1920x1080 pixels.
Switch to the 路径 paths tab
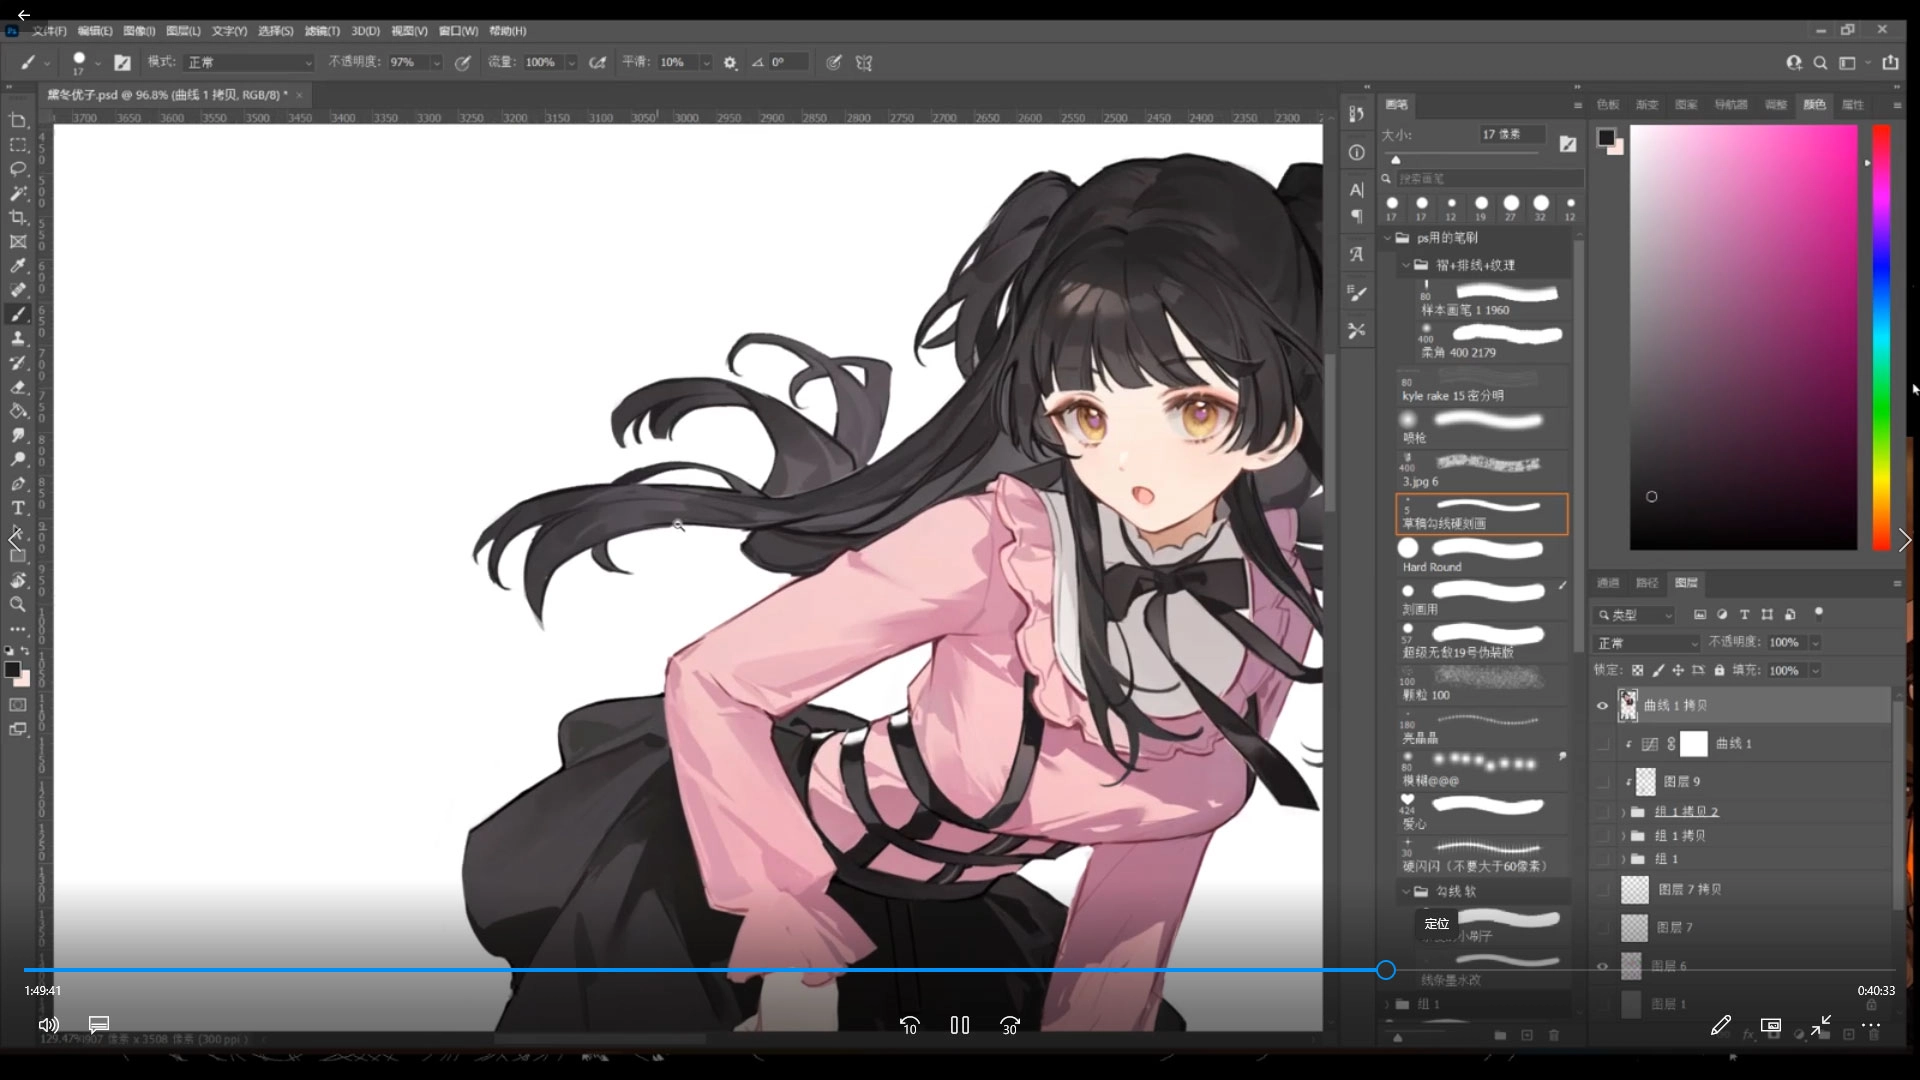[x=1646, y=583]
